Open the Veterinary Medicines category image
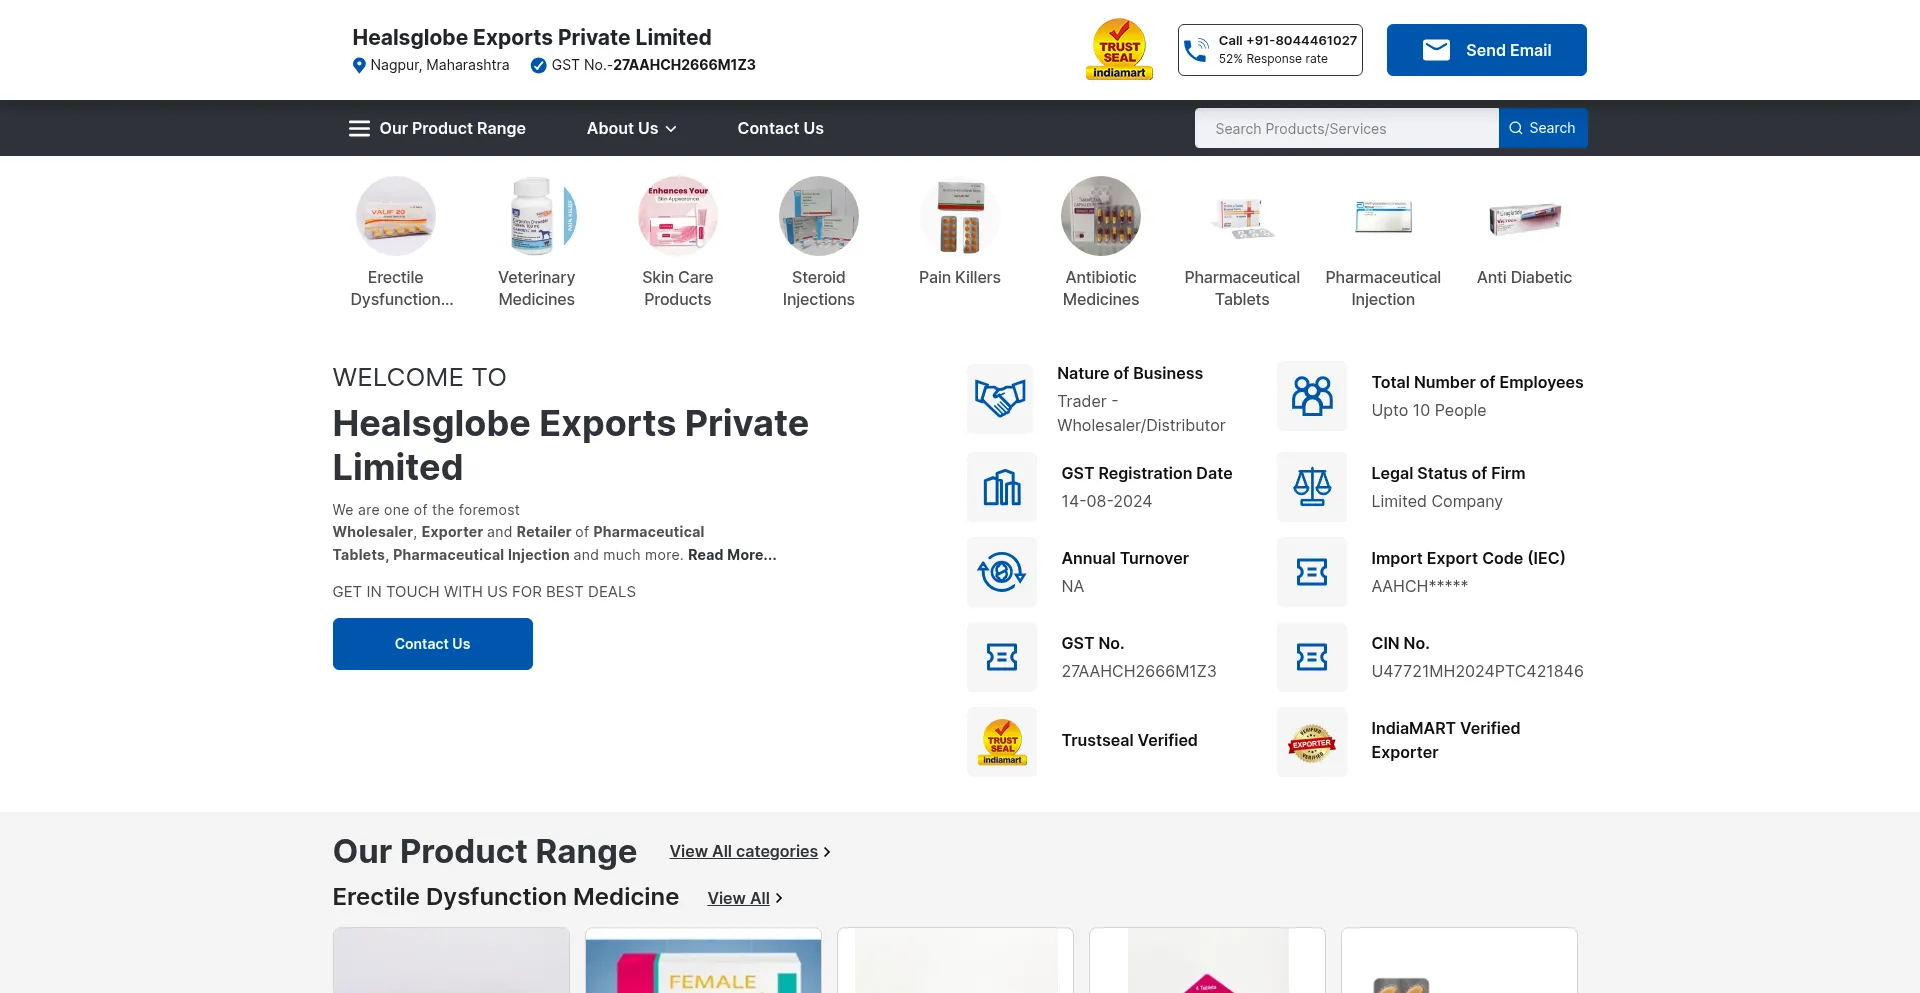 537,216
